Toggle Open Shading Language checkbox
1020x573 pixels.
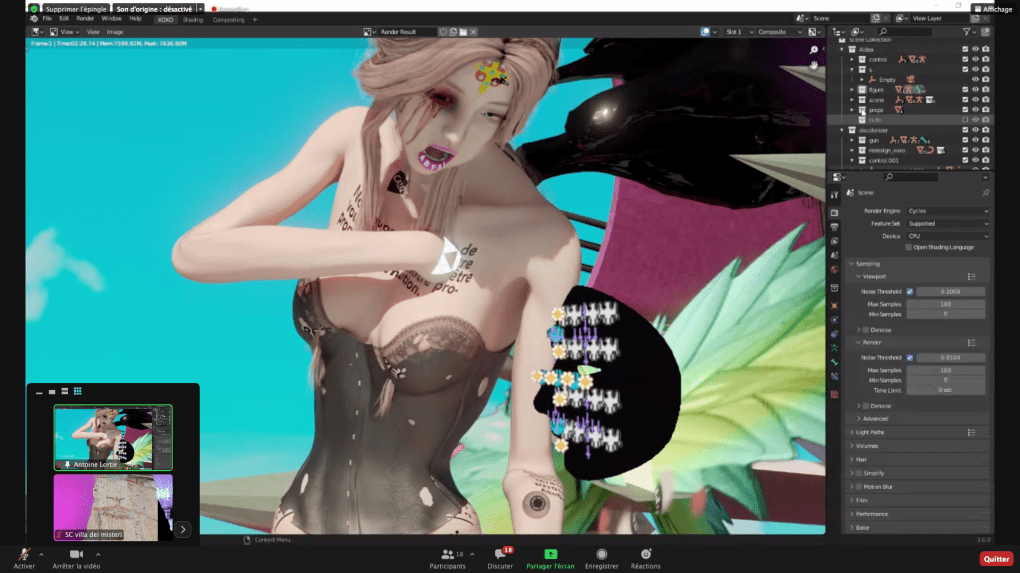point(908,247)
